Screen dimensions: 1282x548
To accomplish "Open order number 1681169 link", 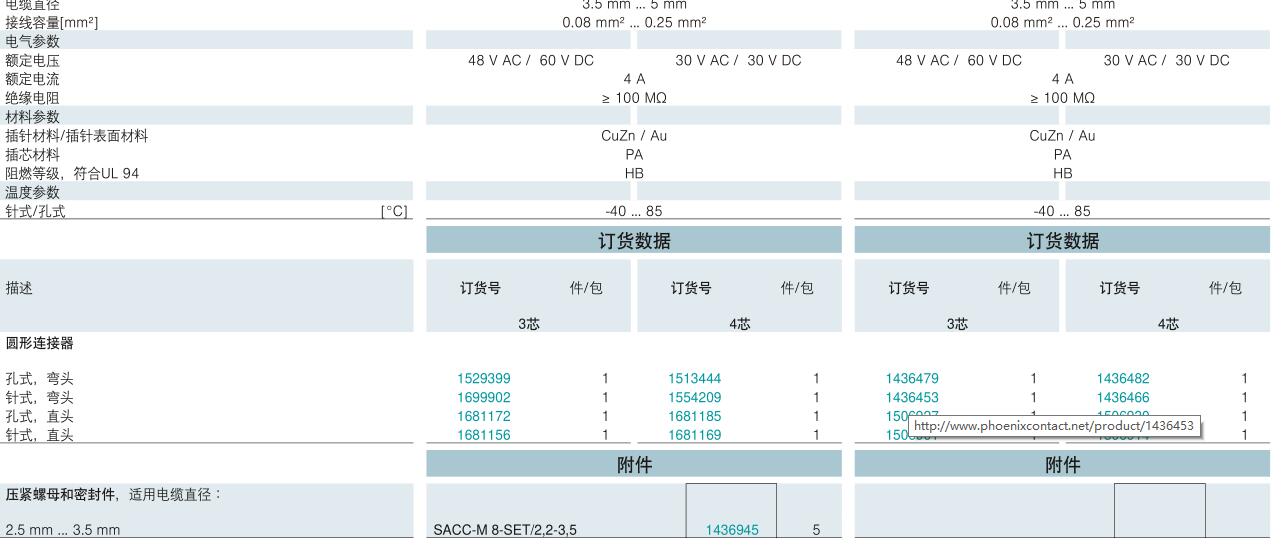I will pyautogui.click(x=694, y=435).
